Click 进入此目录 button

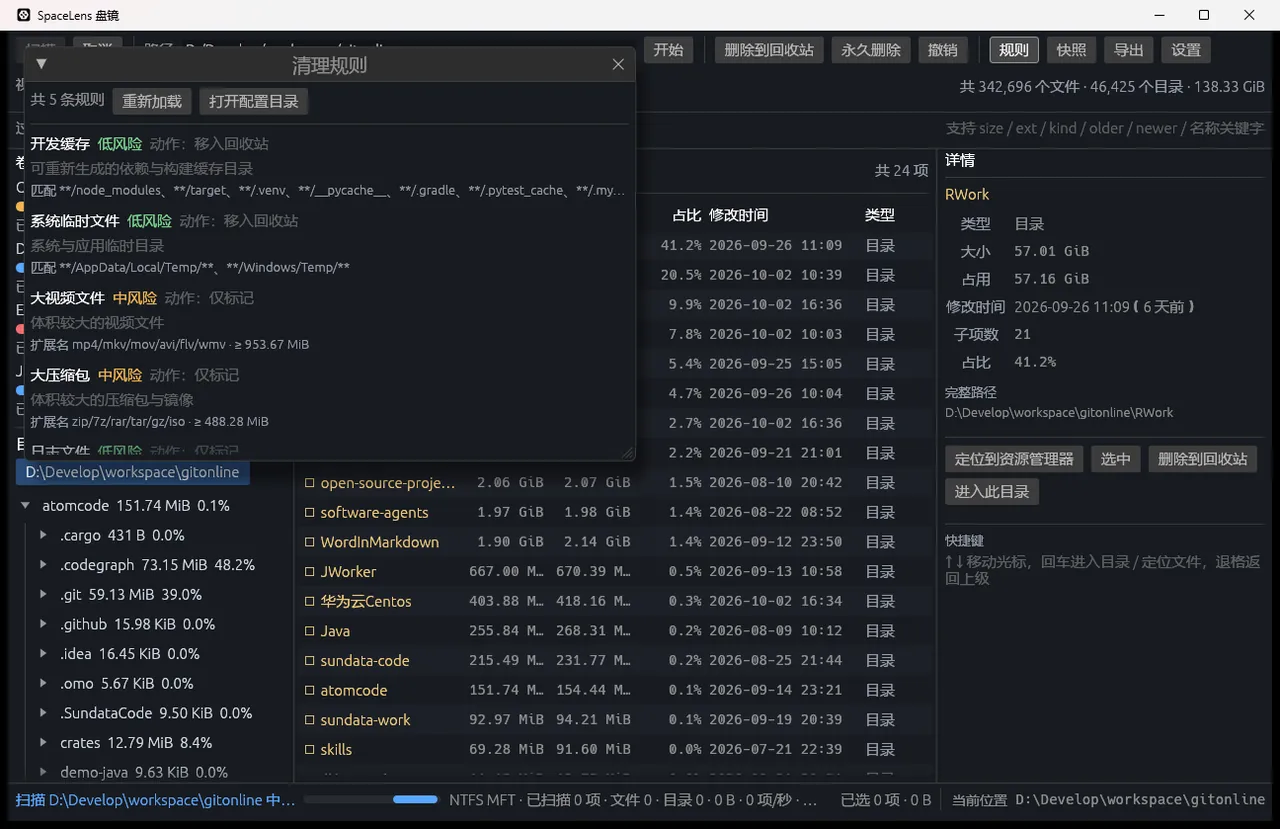[x=992, y=491]
